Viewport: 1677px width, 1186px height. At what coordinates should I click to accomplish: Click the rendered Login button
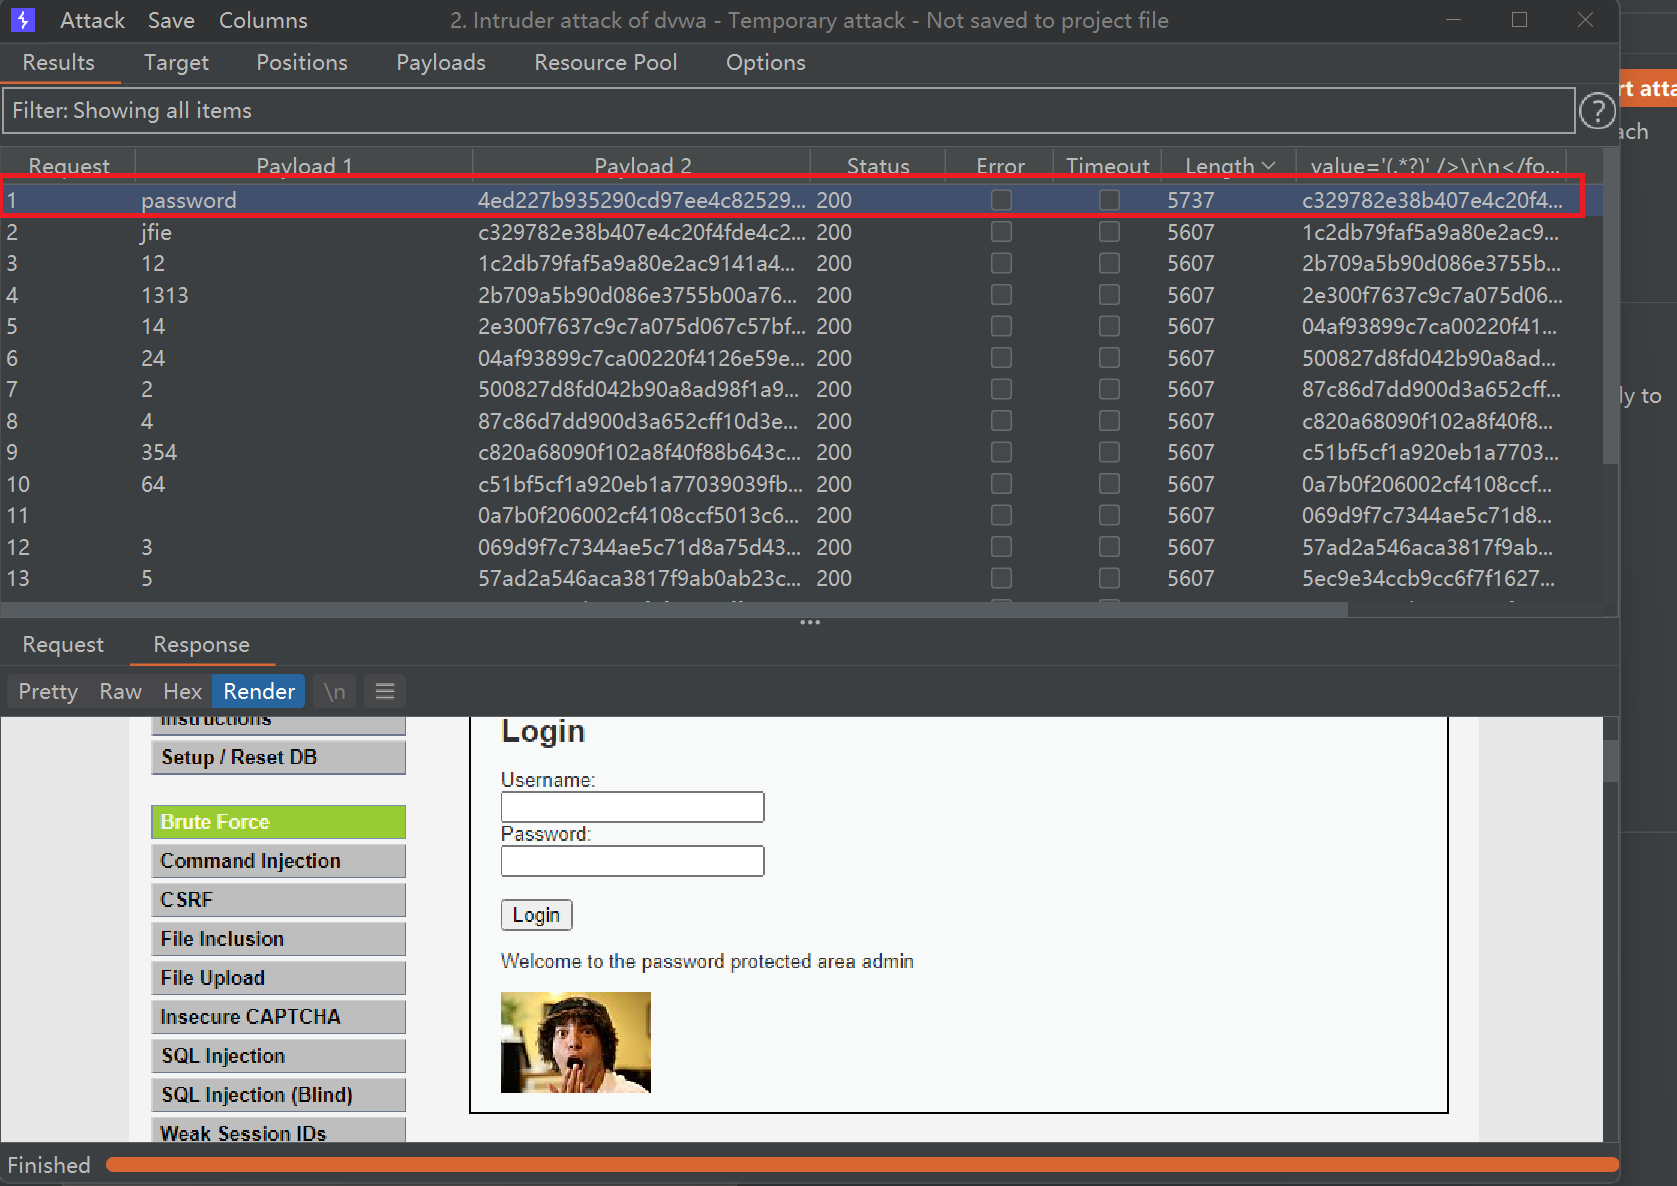coord(536,915)
